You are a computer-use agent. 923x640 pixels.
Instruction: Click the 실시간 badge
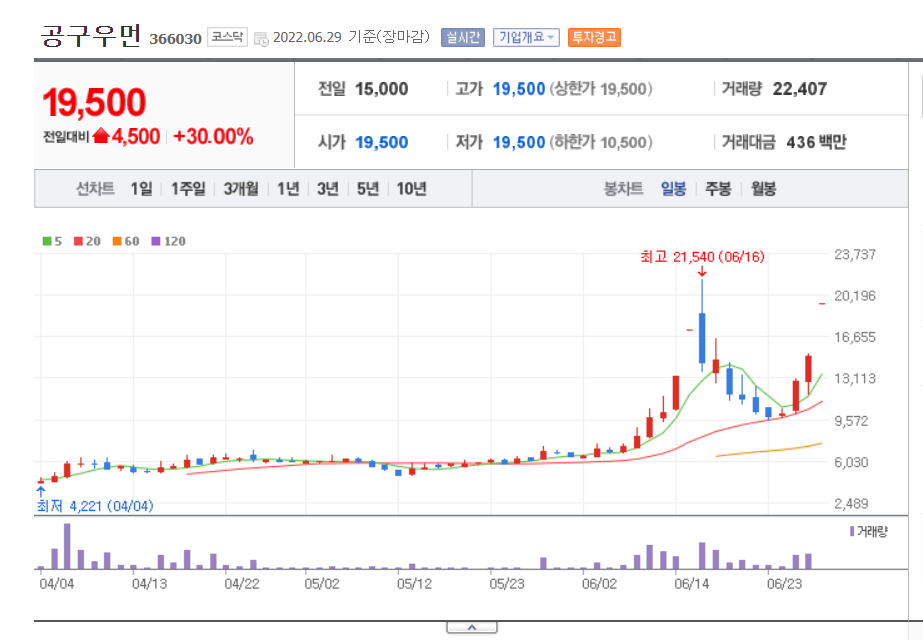pyautogui.click(x=463, y=37)
